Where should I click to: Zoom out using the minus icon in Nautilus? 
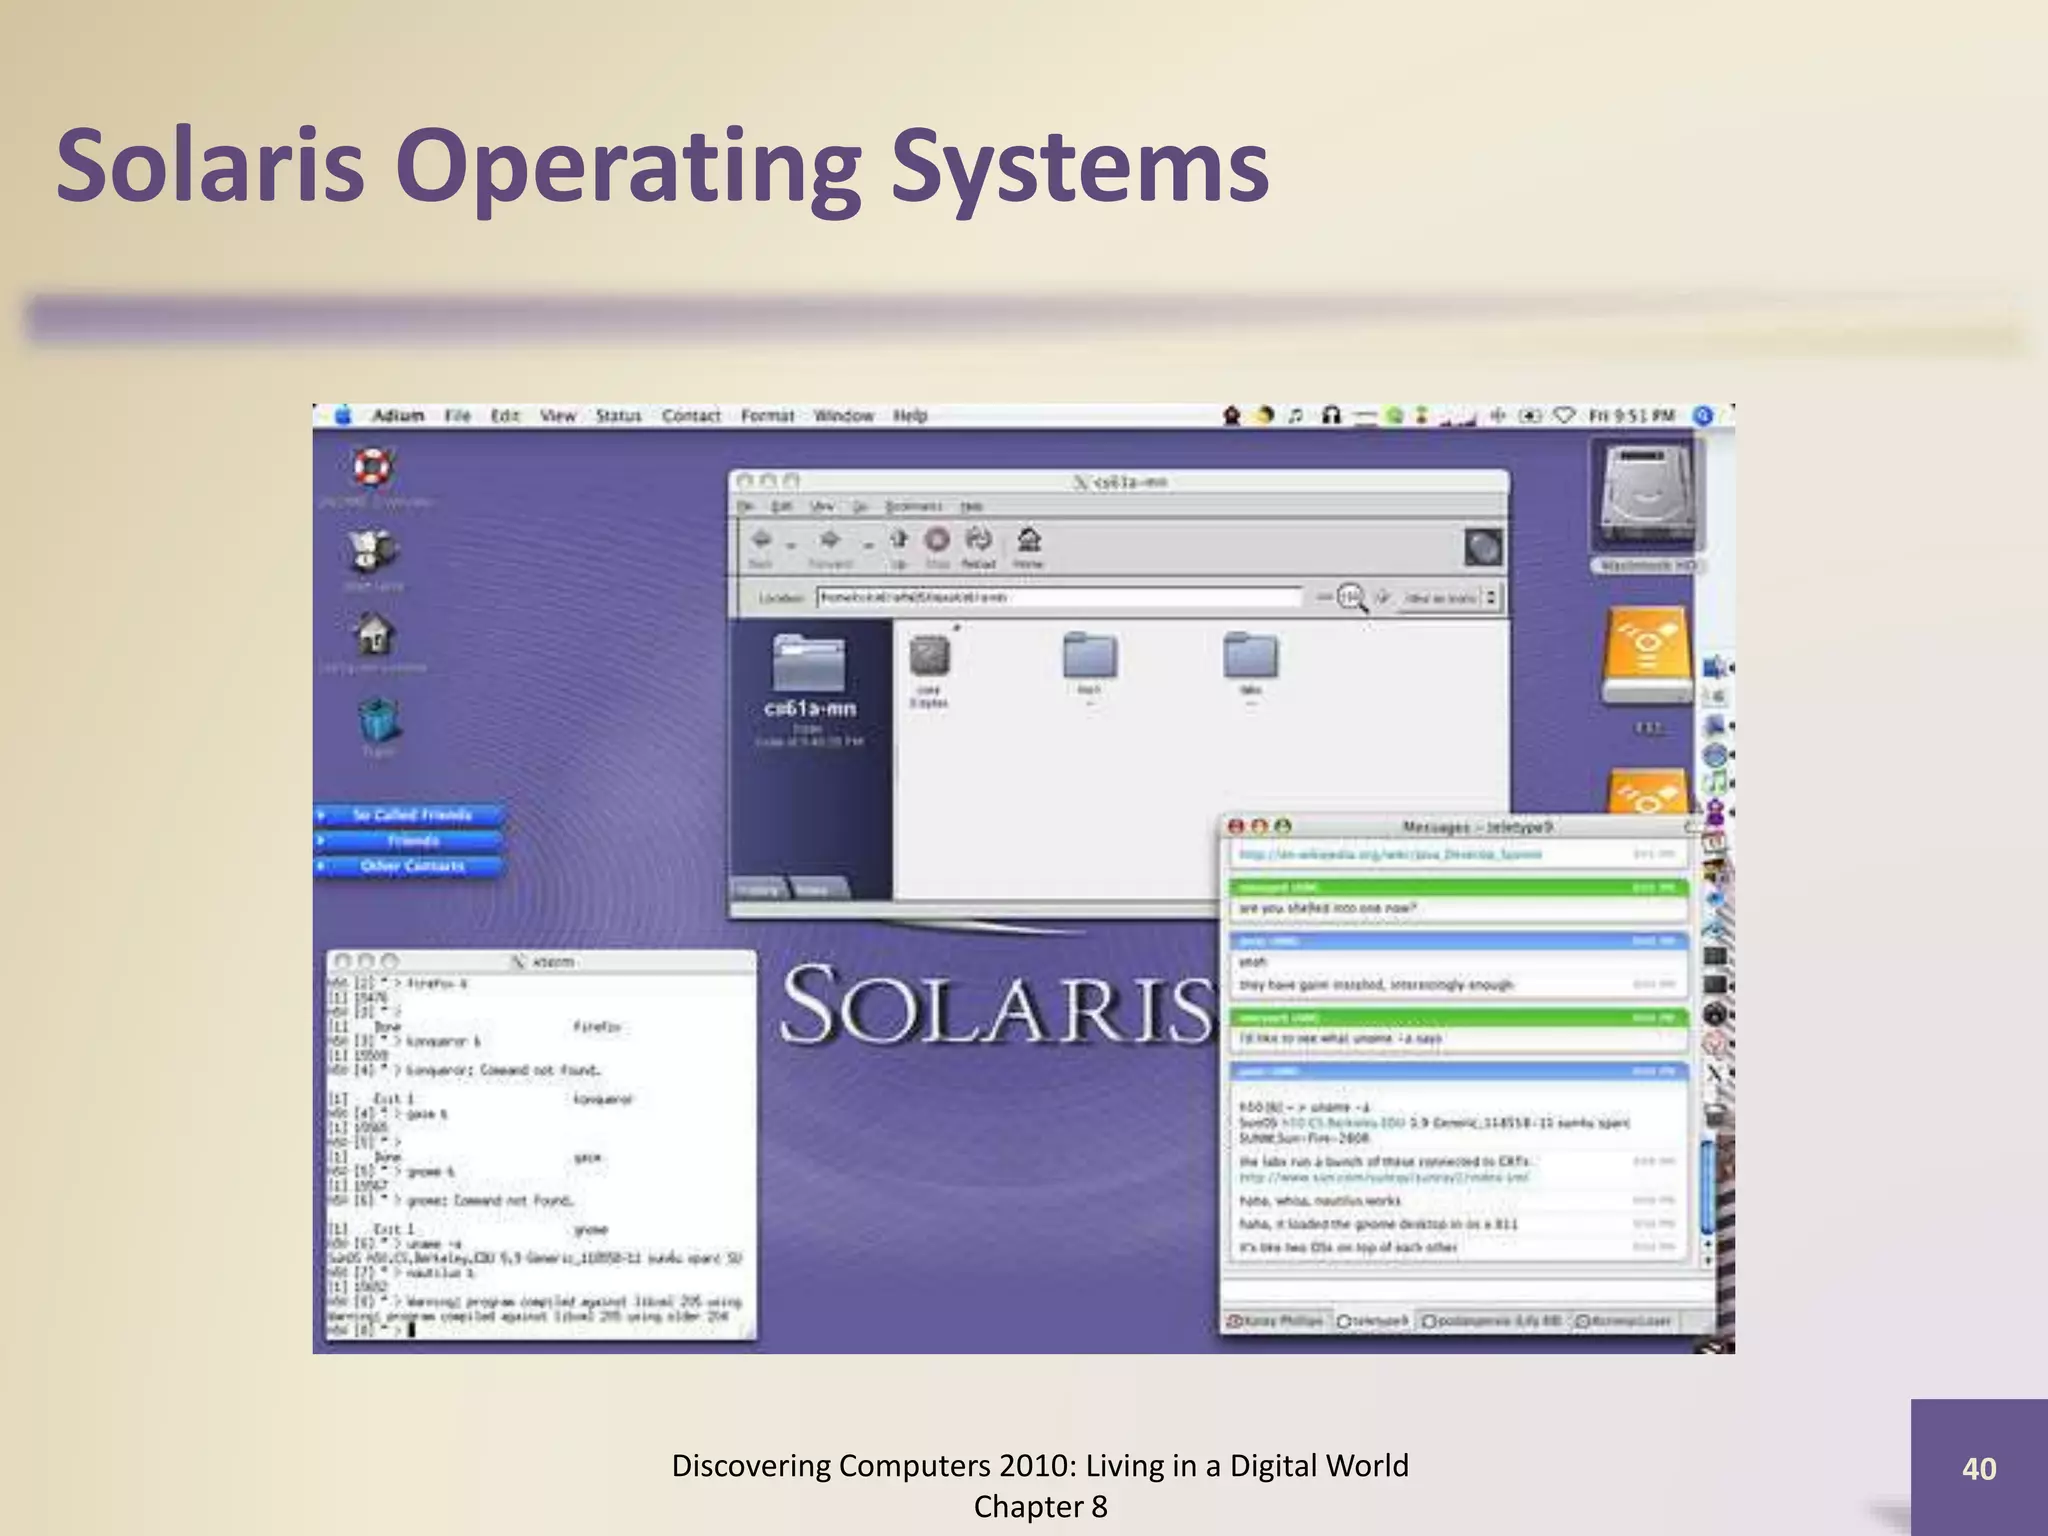(1324, 597)
